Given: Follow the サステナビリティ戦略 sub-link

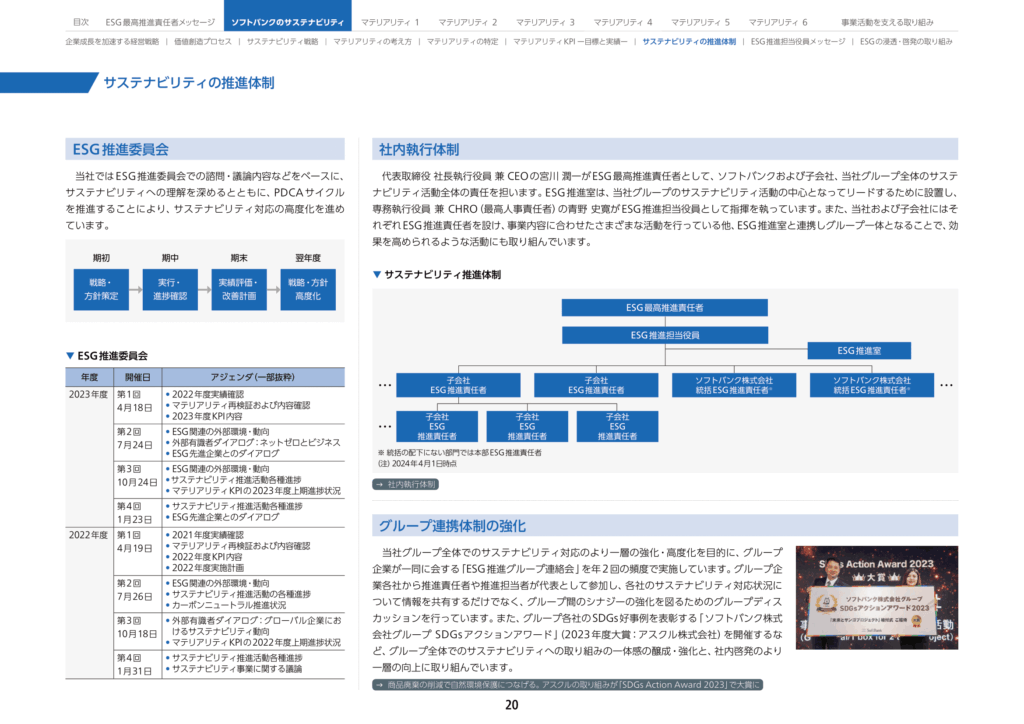Looking at the screenshot, I should 282,42.
